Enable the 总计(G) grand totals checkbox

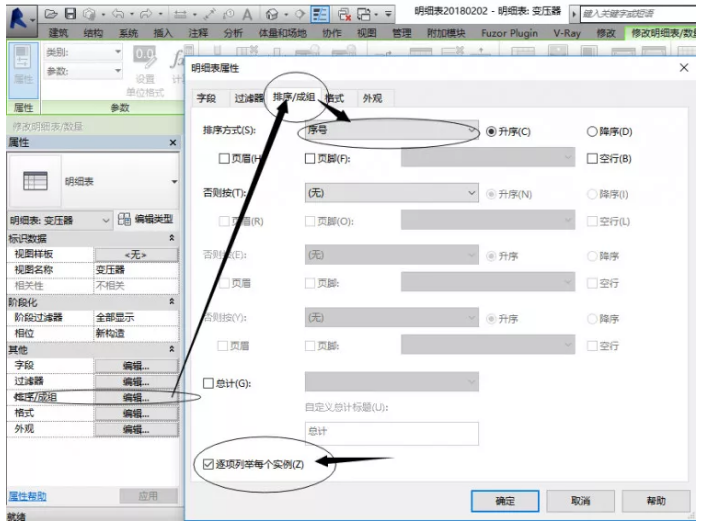[208, 382]
